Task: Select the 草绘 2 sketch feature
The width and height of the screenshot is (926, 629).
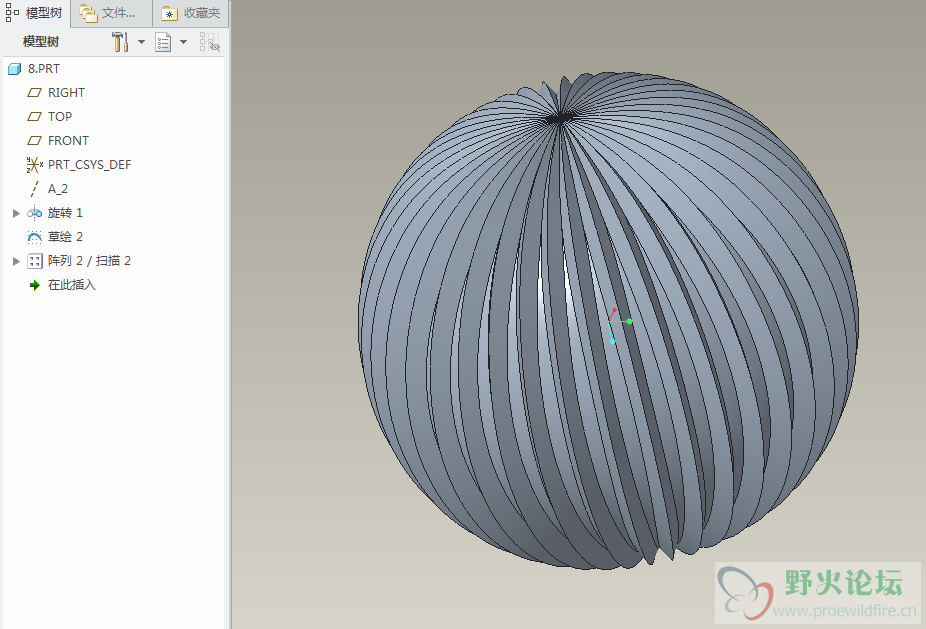Action: pyautogui.click(x=65, y=237)
